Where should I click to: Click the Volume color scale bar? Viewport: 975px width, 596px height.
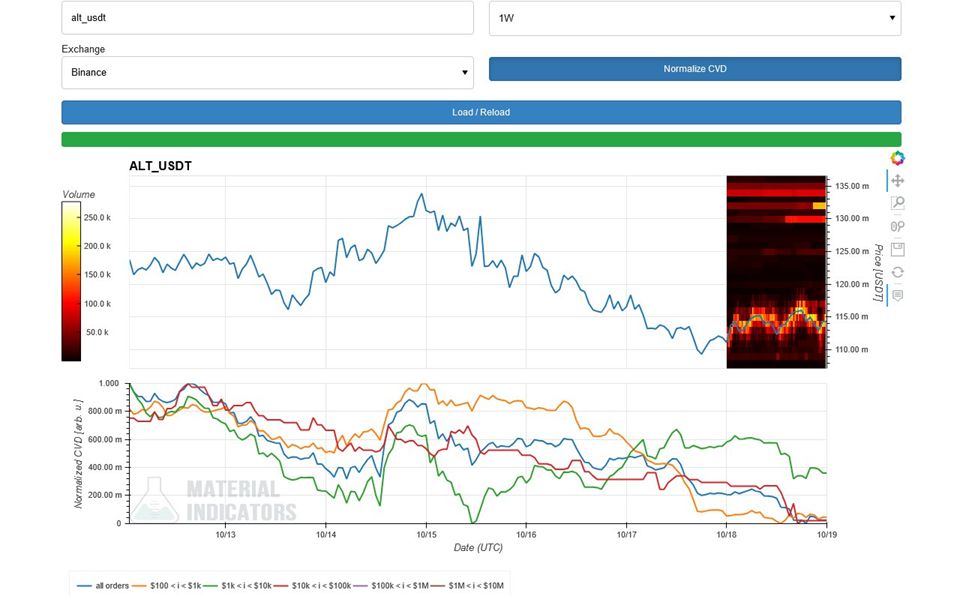coord(71,280)
